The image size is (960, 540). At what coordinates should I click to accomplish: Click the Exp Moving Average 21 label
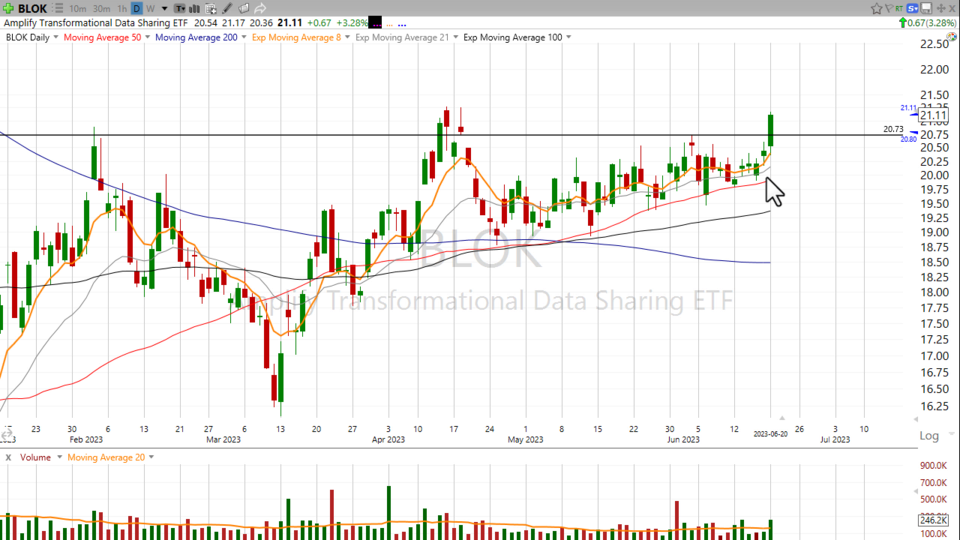pyautogui.click(x=402, y=37)
